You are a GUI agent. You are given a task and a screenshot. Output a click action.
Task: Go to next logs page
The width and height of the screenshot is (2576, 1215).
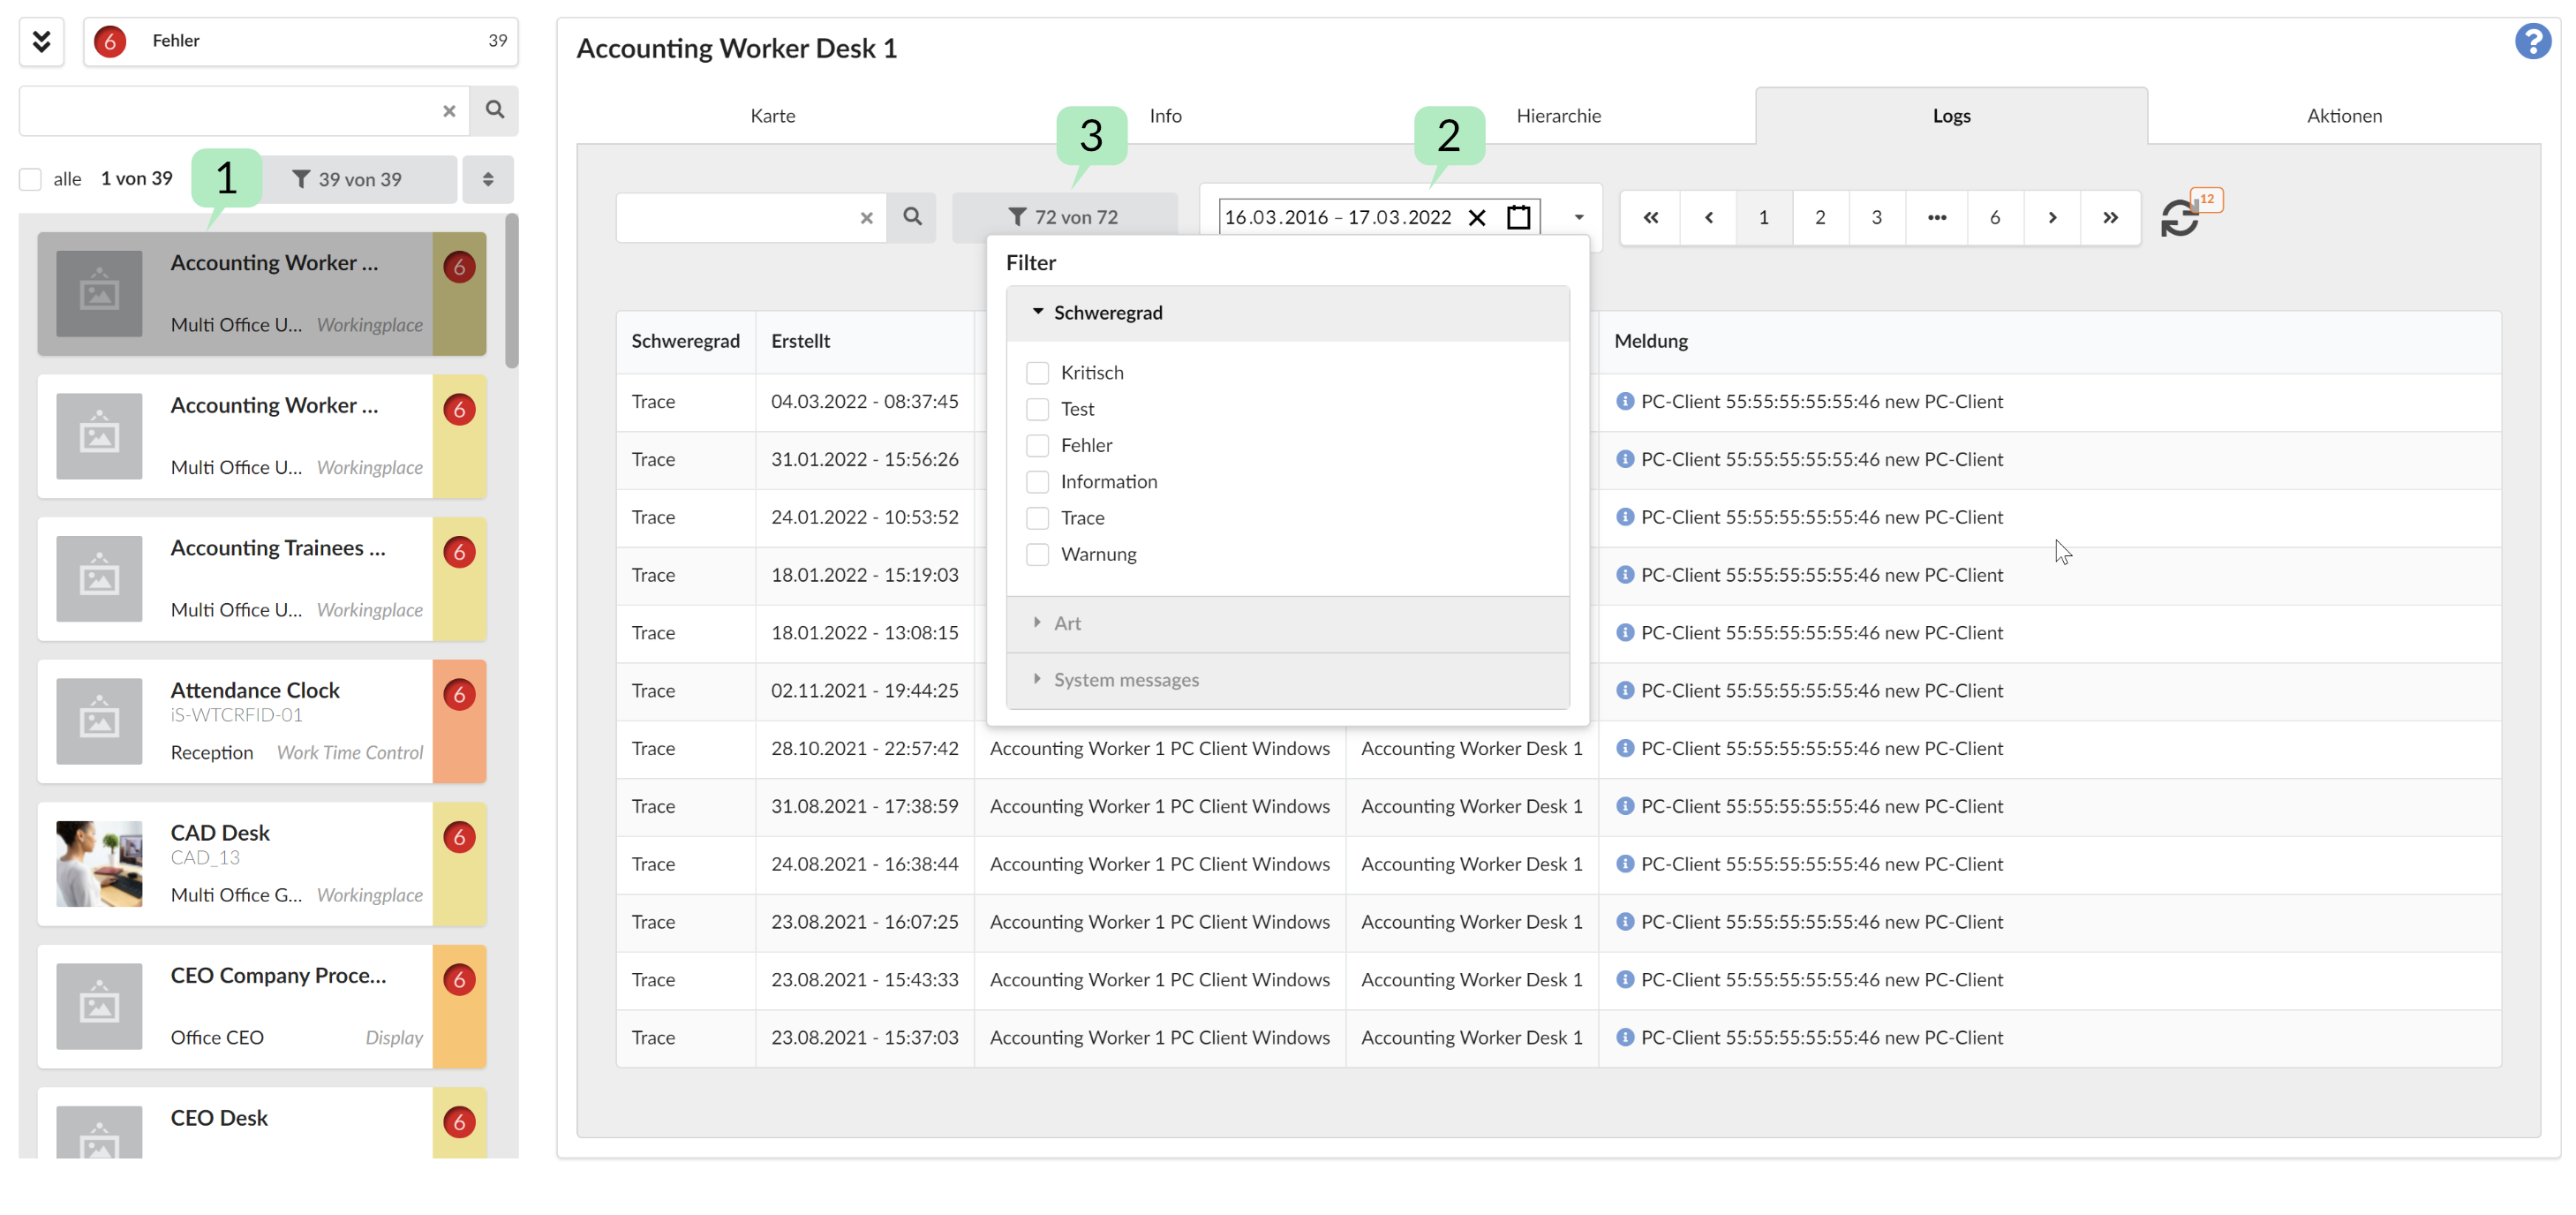point(2052,218)
